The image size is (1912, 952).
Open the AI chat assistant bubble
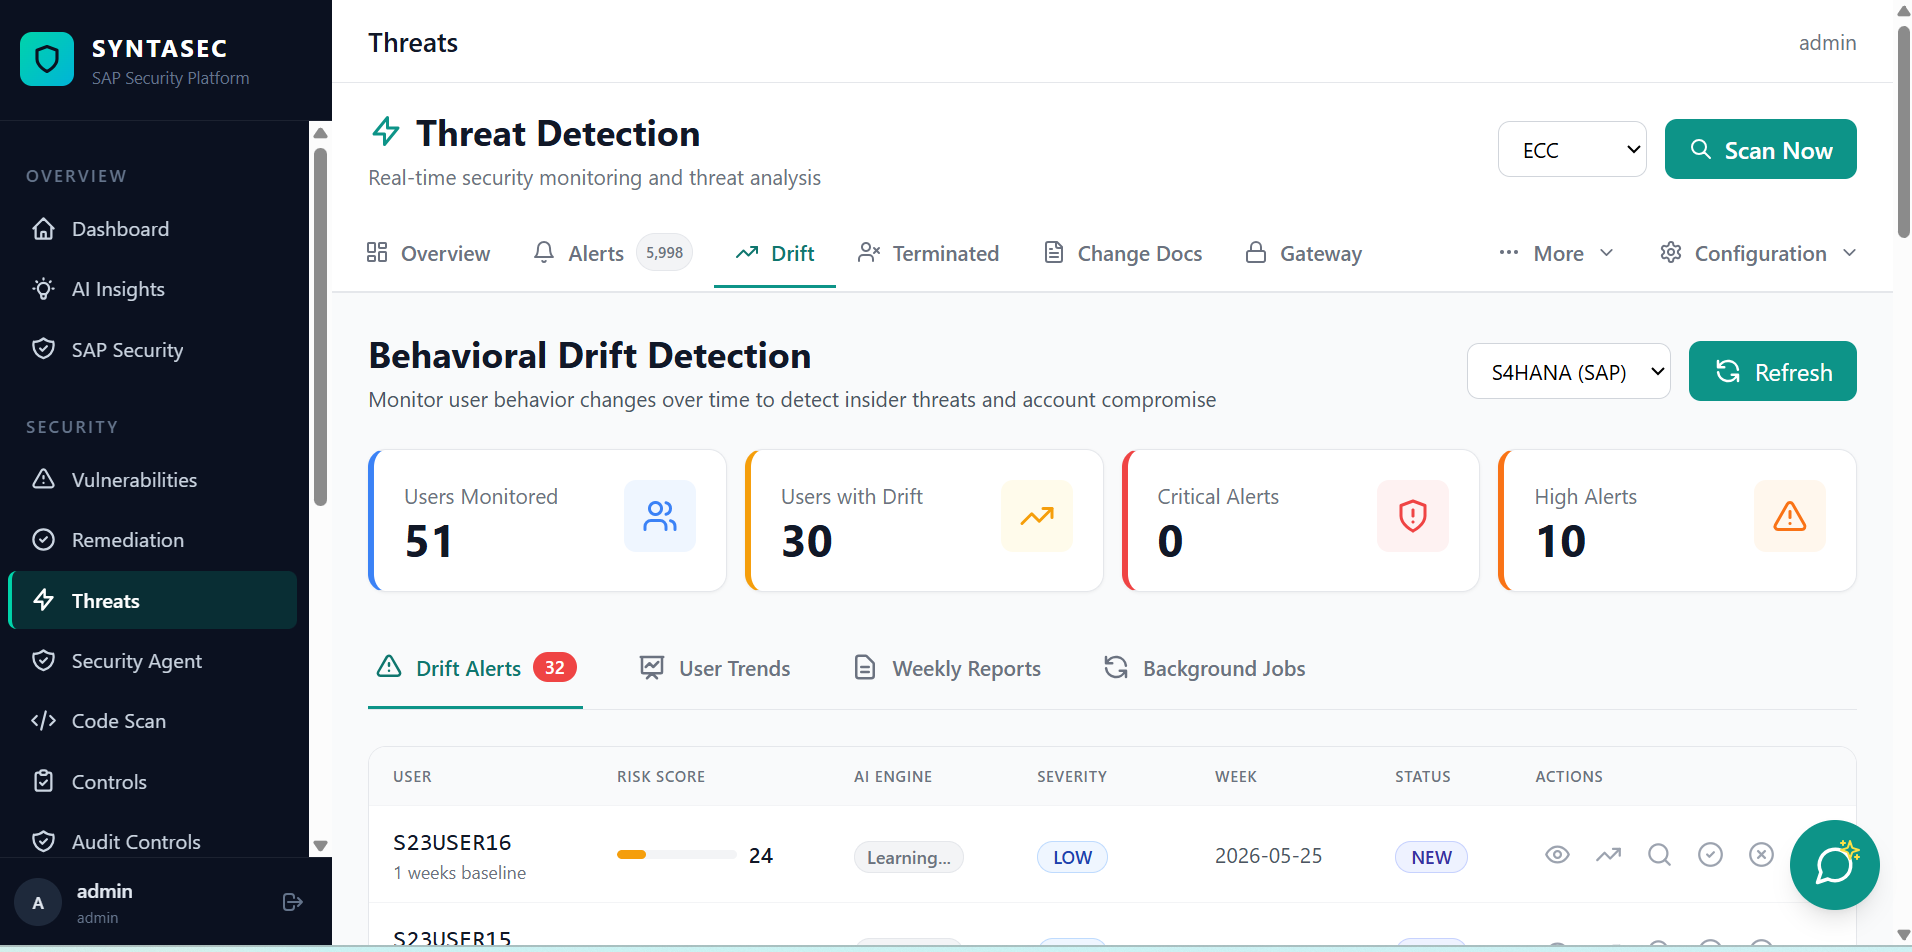(x=1835, y=865)
